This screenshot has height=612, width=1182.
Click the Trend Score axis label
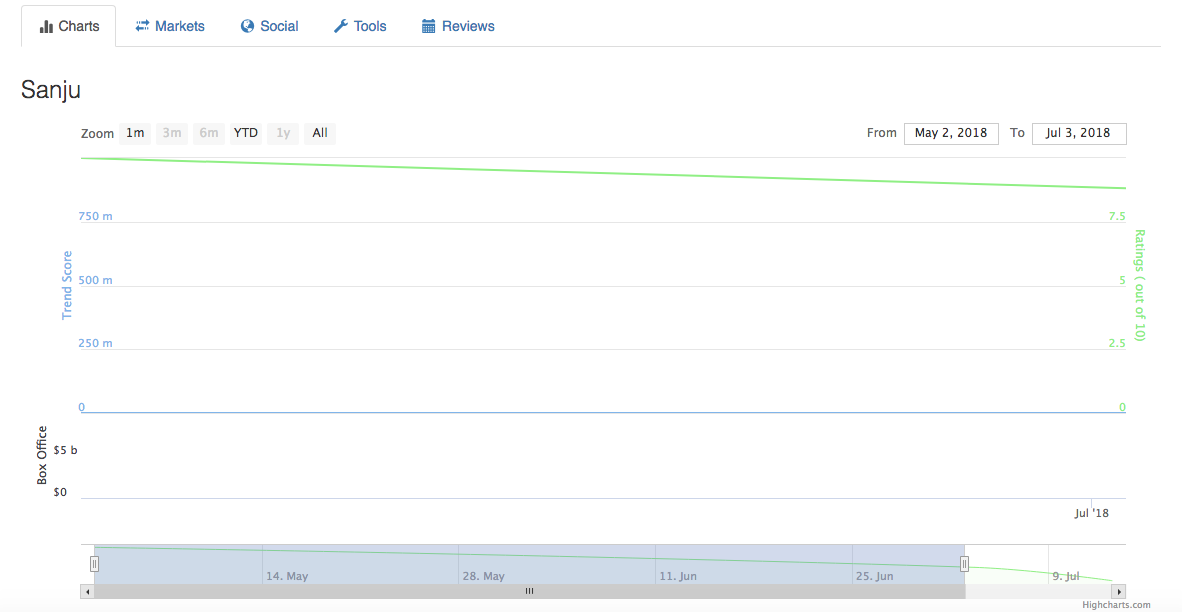67,285
